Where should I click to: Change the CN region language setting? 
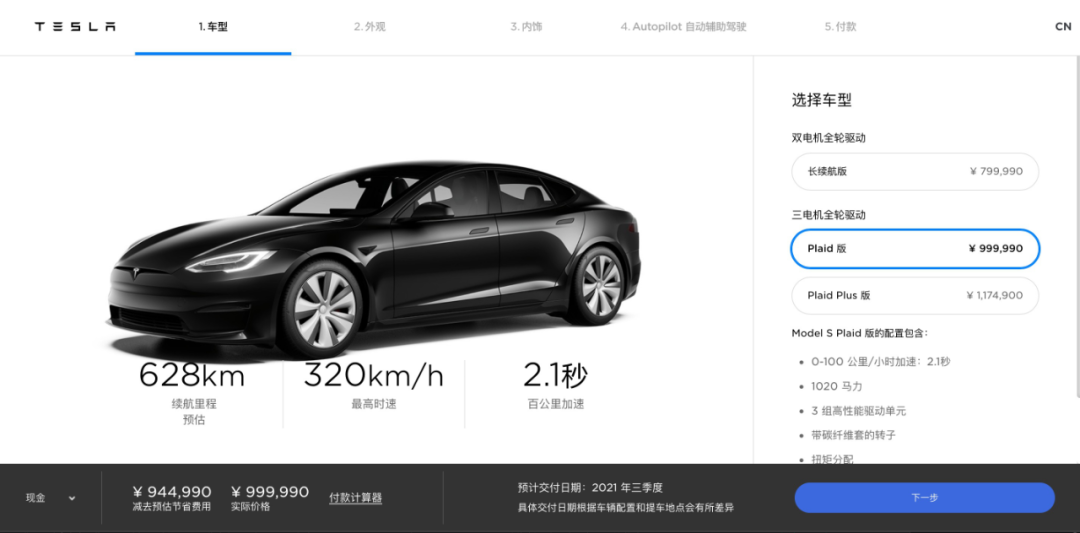tap(1063, 27)
